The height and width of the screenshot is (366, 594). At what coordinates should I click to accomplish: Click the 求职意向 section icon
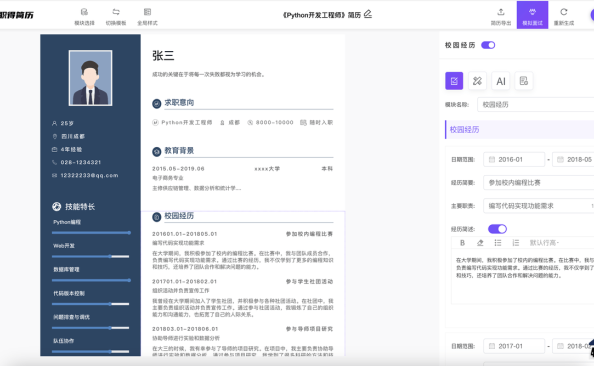[x=156, y=103]
